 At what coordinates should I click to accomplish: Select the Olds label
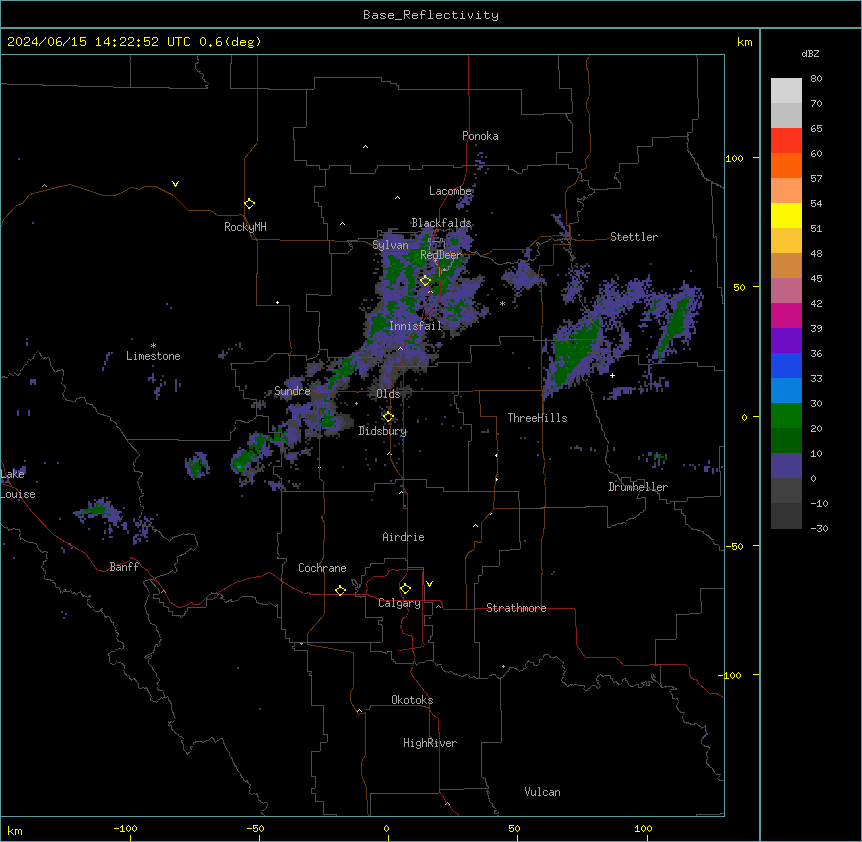click(x=388, y=394)
